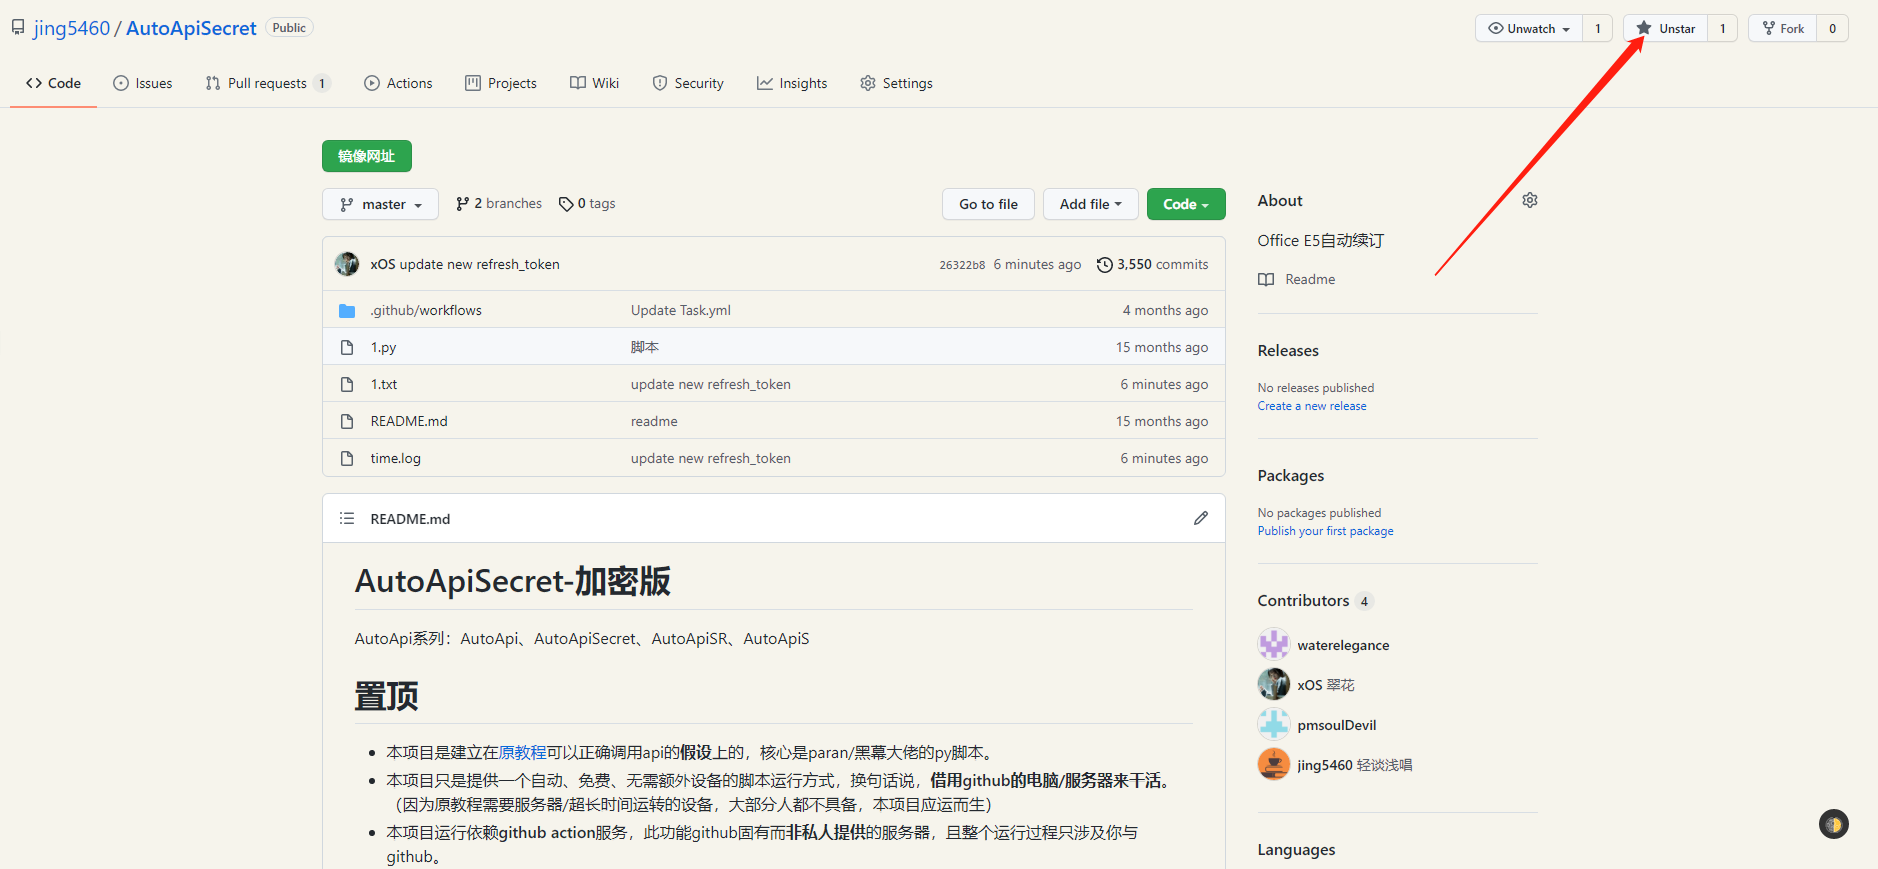The height and width of the screenshot is (869, 1878).
Task: View the 0 tags link
Action: point(587,203)
